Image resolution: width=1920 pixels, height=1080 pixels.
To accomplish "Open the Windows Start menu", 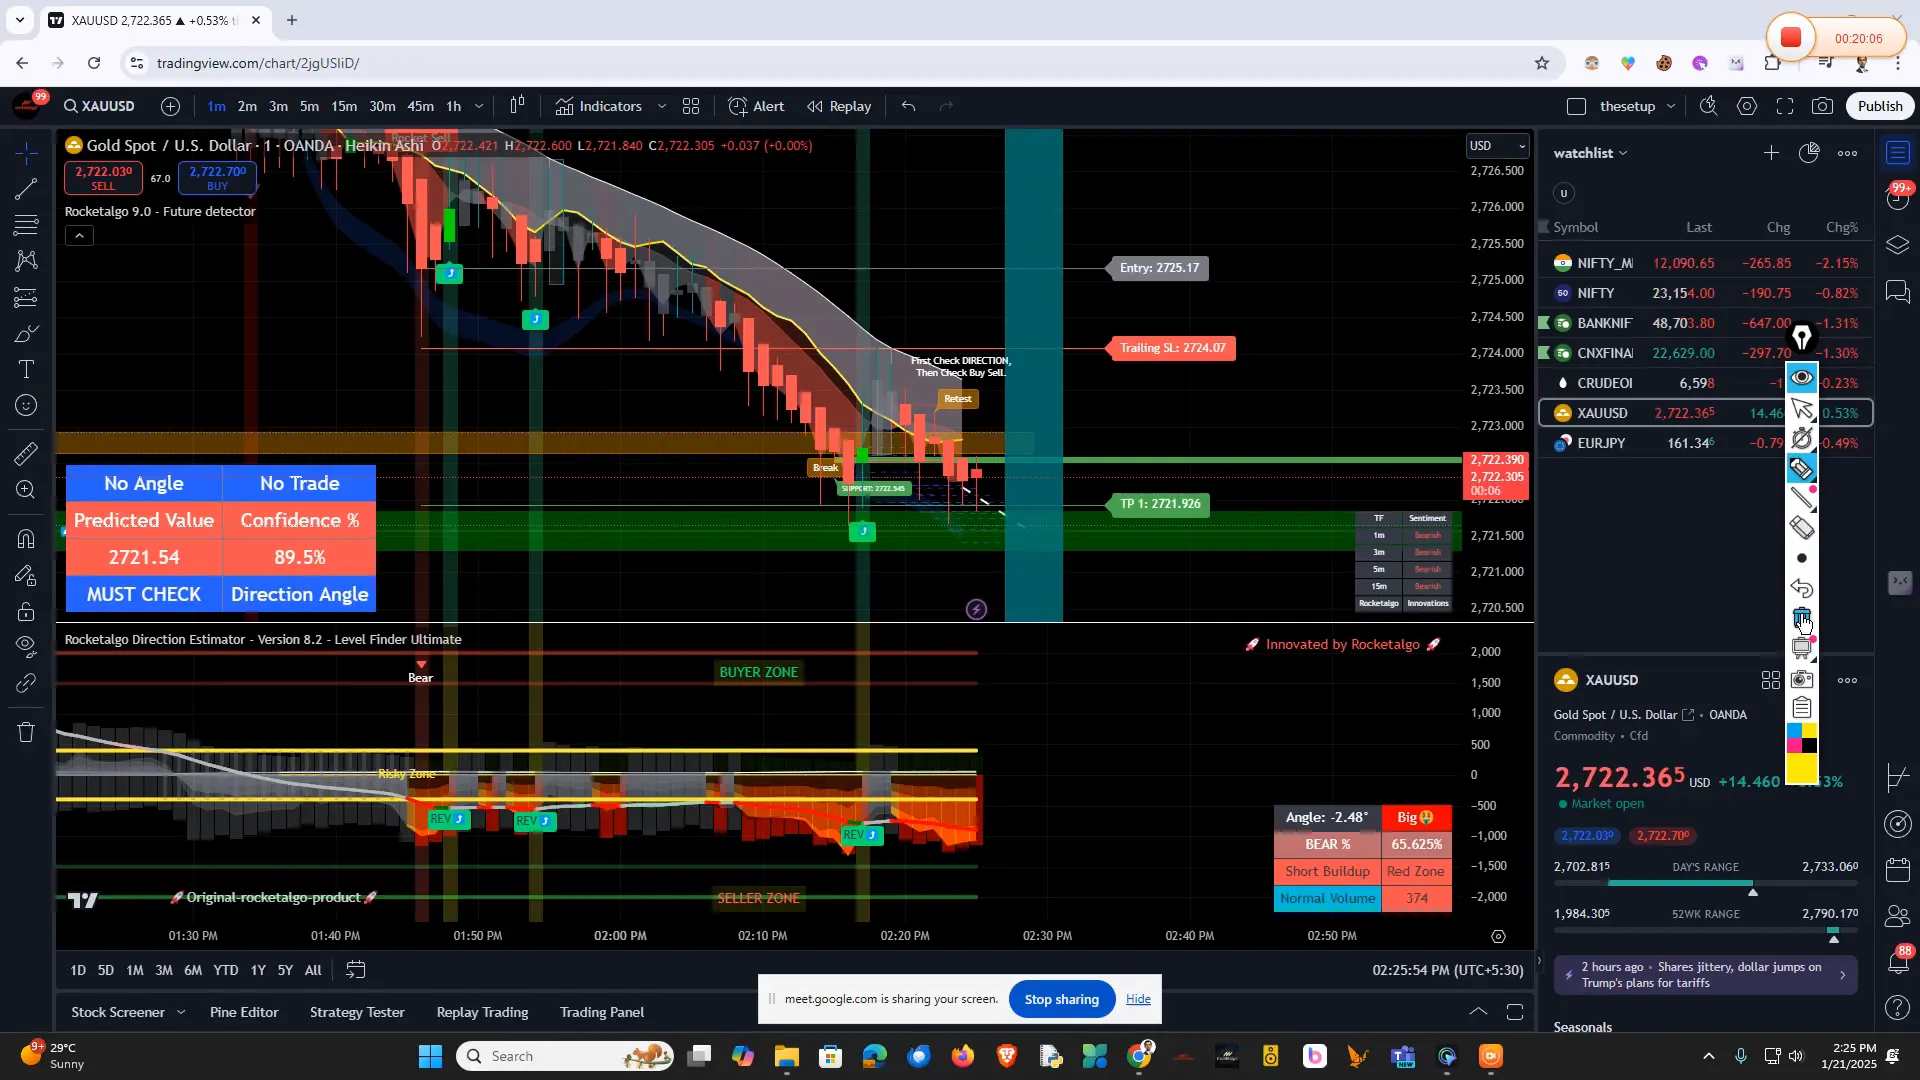I will tap(430, 1056).
